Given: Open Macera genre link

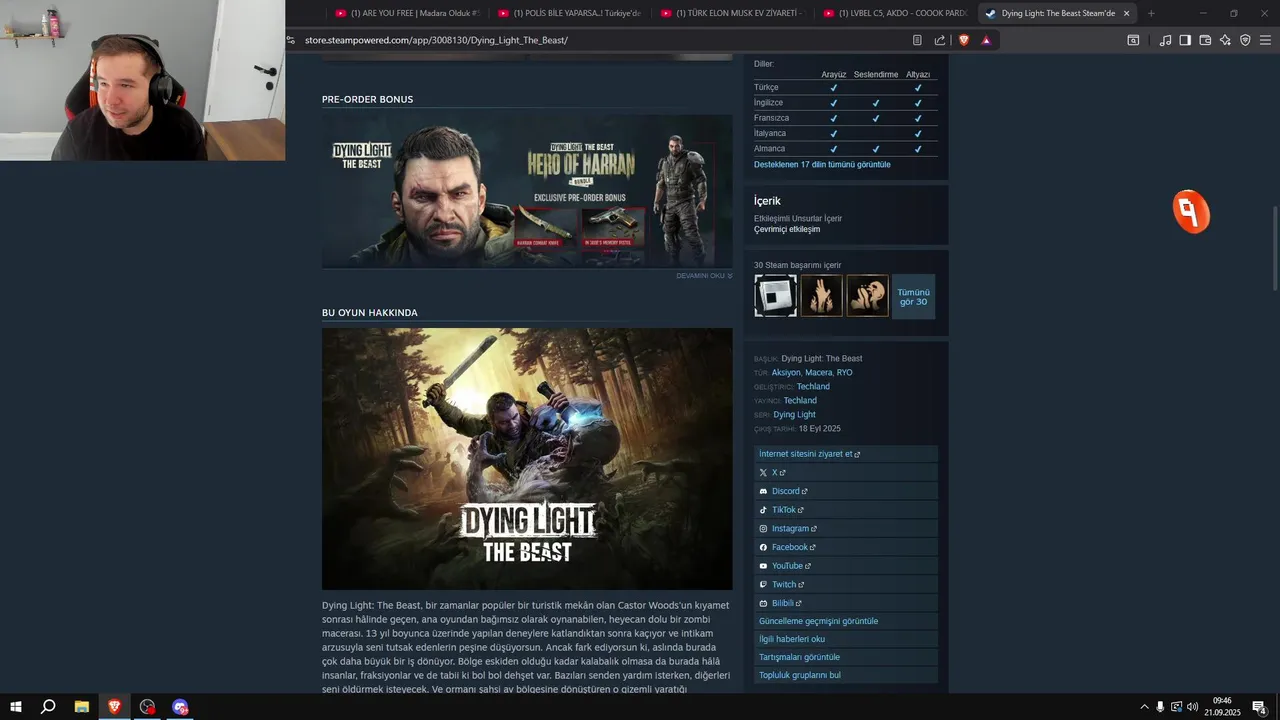Looking at the screenshot, I should tap(819, 372).
